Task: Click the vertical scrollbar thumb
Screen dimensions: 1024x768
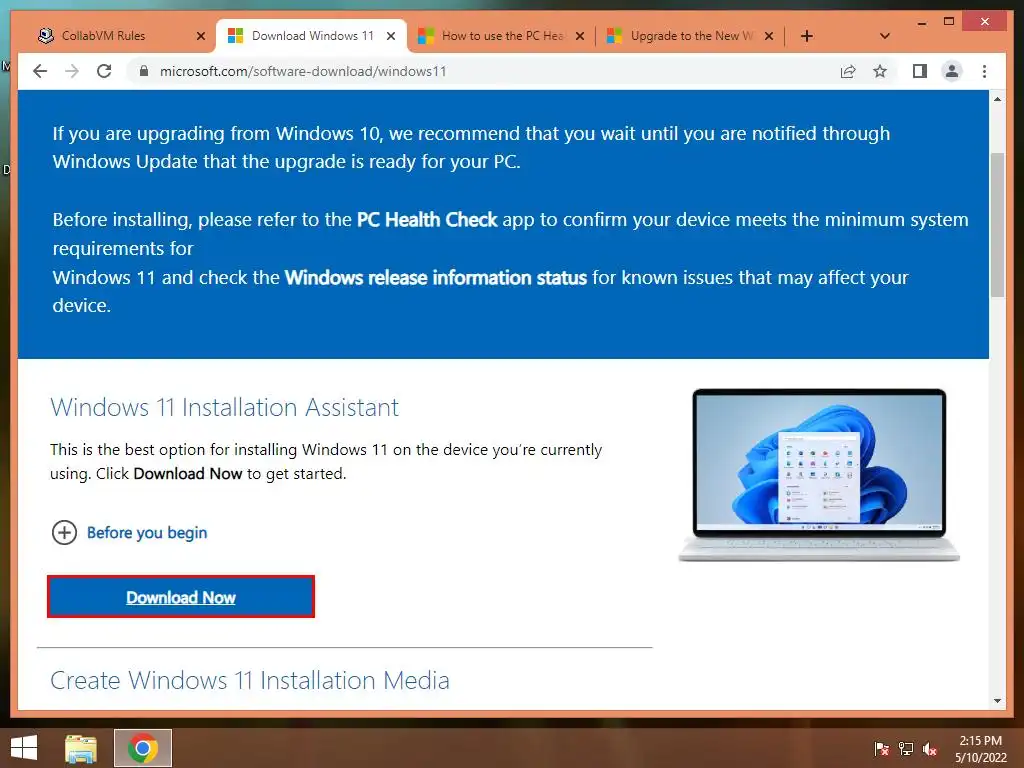Action: pyautogui.click(x=997, y=225)
